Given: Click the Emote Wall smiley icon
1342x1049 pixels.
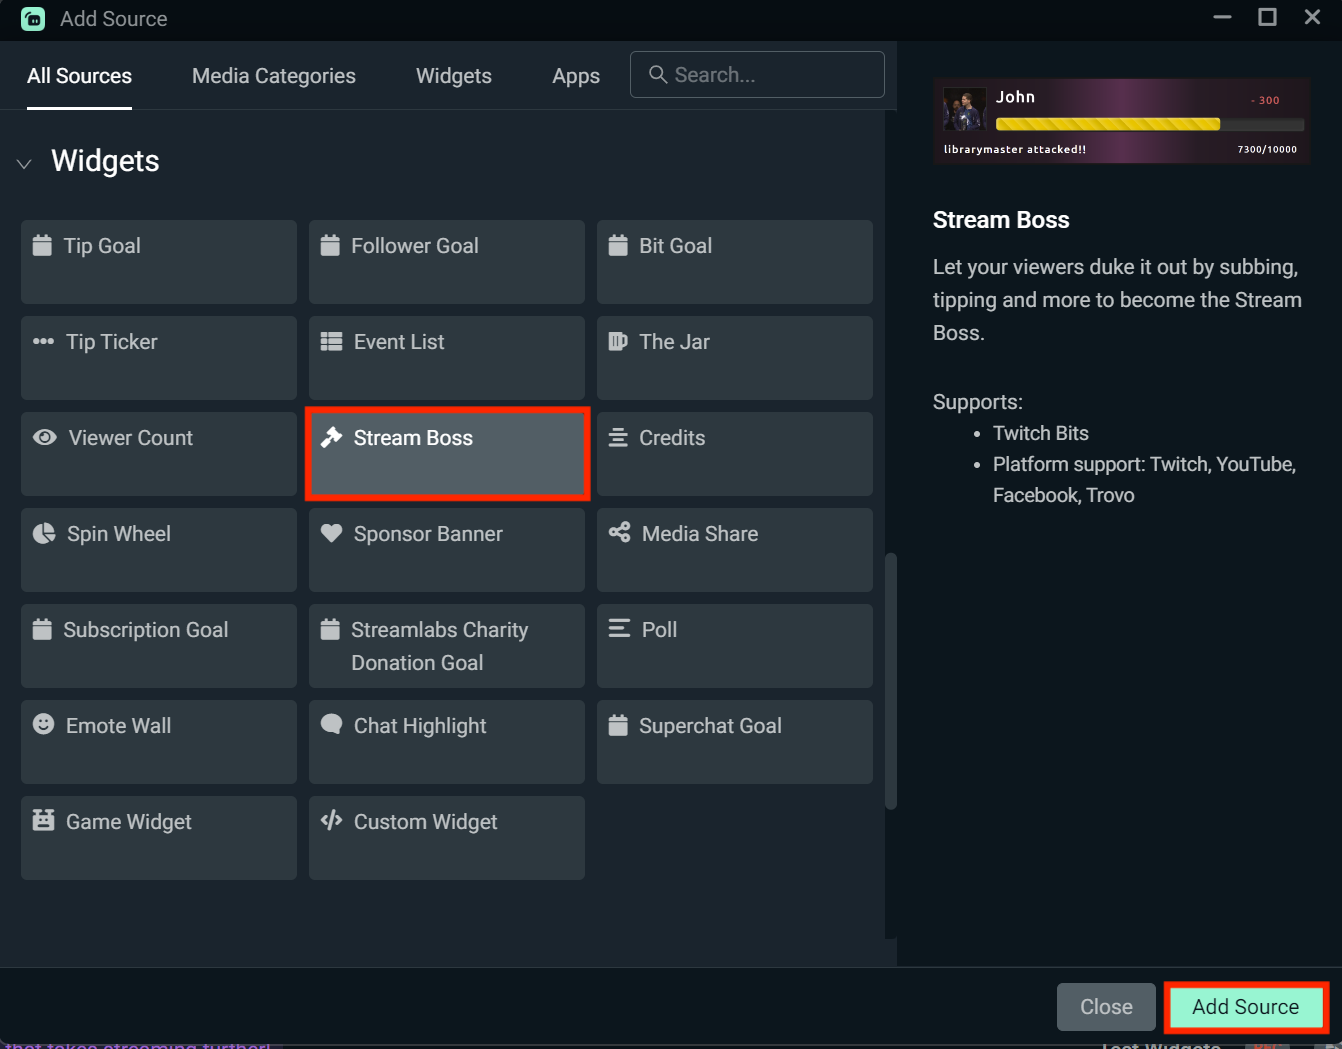Looking at the screenshot, I should click(44, 725).
